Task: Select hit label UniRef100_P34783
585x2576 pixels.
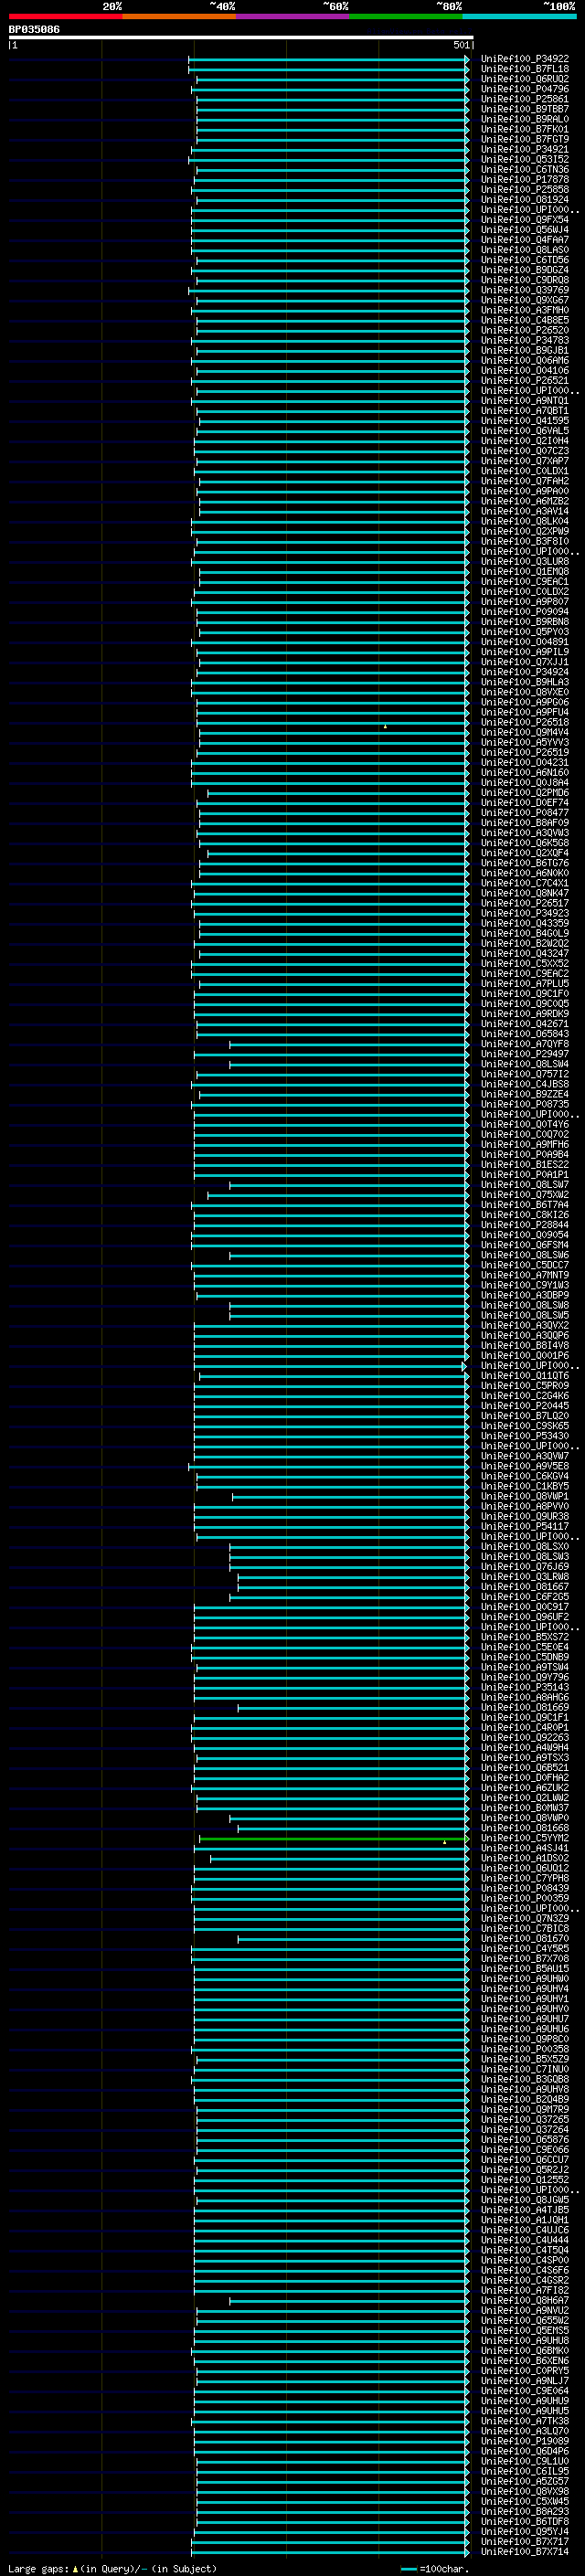Action: point(525,340)
